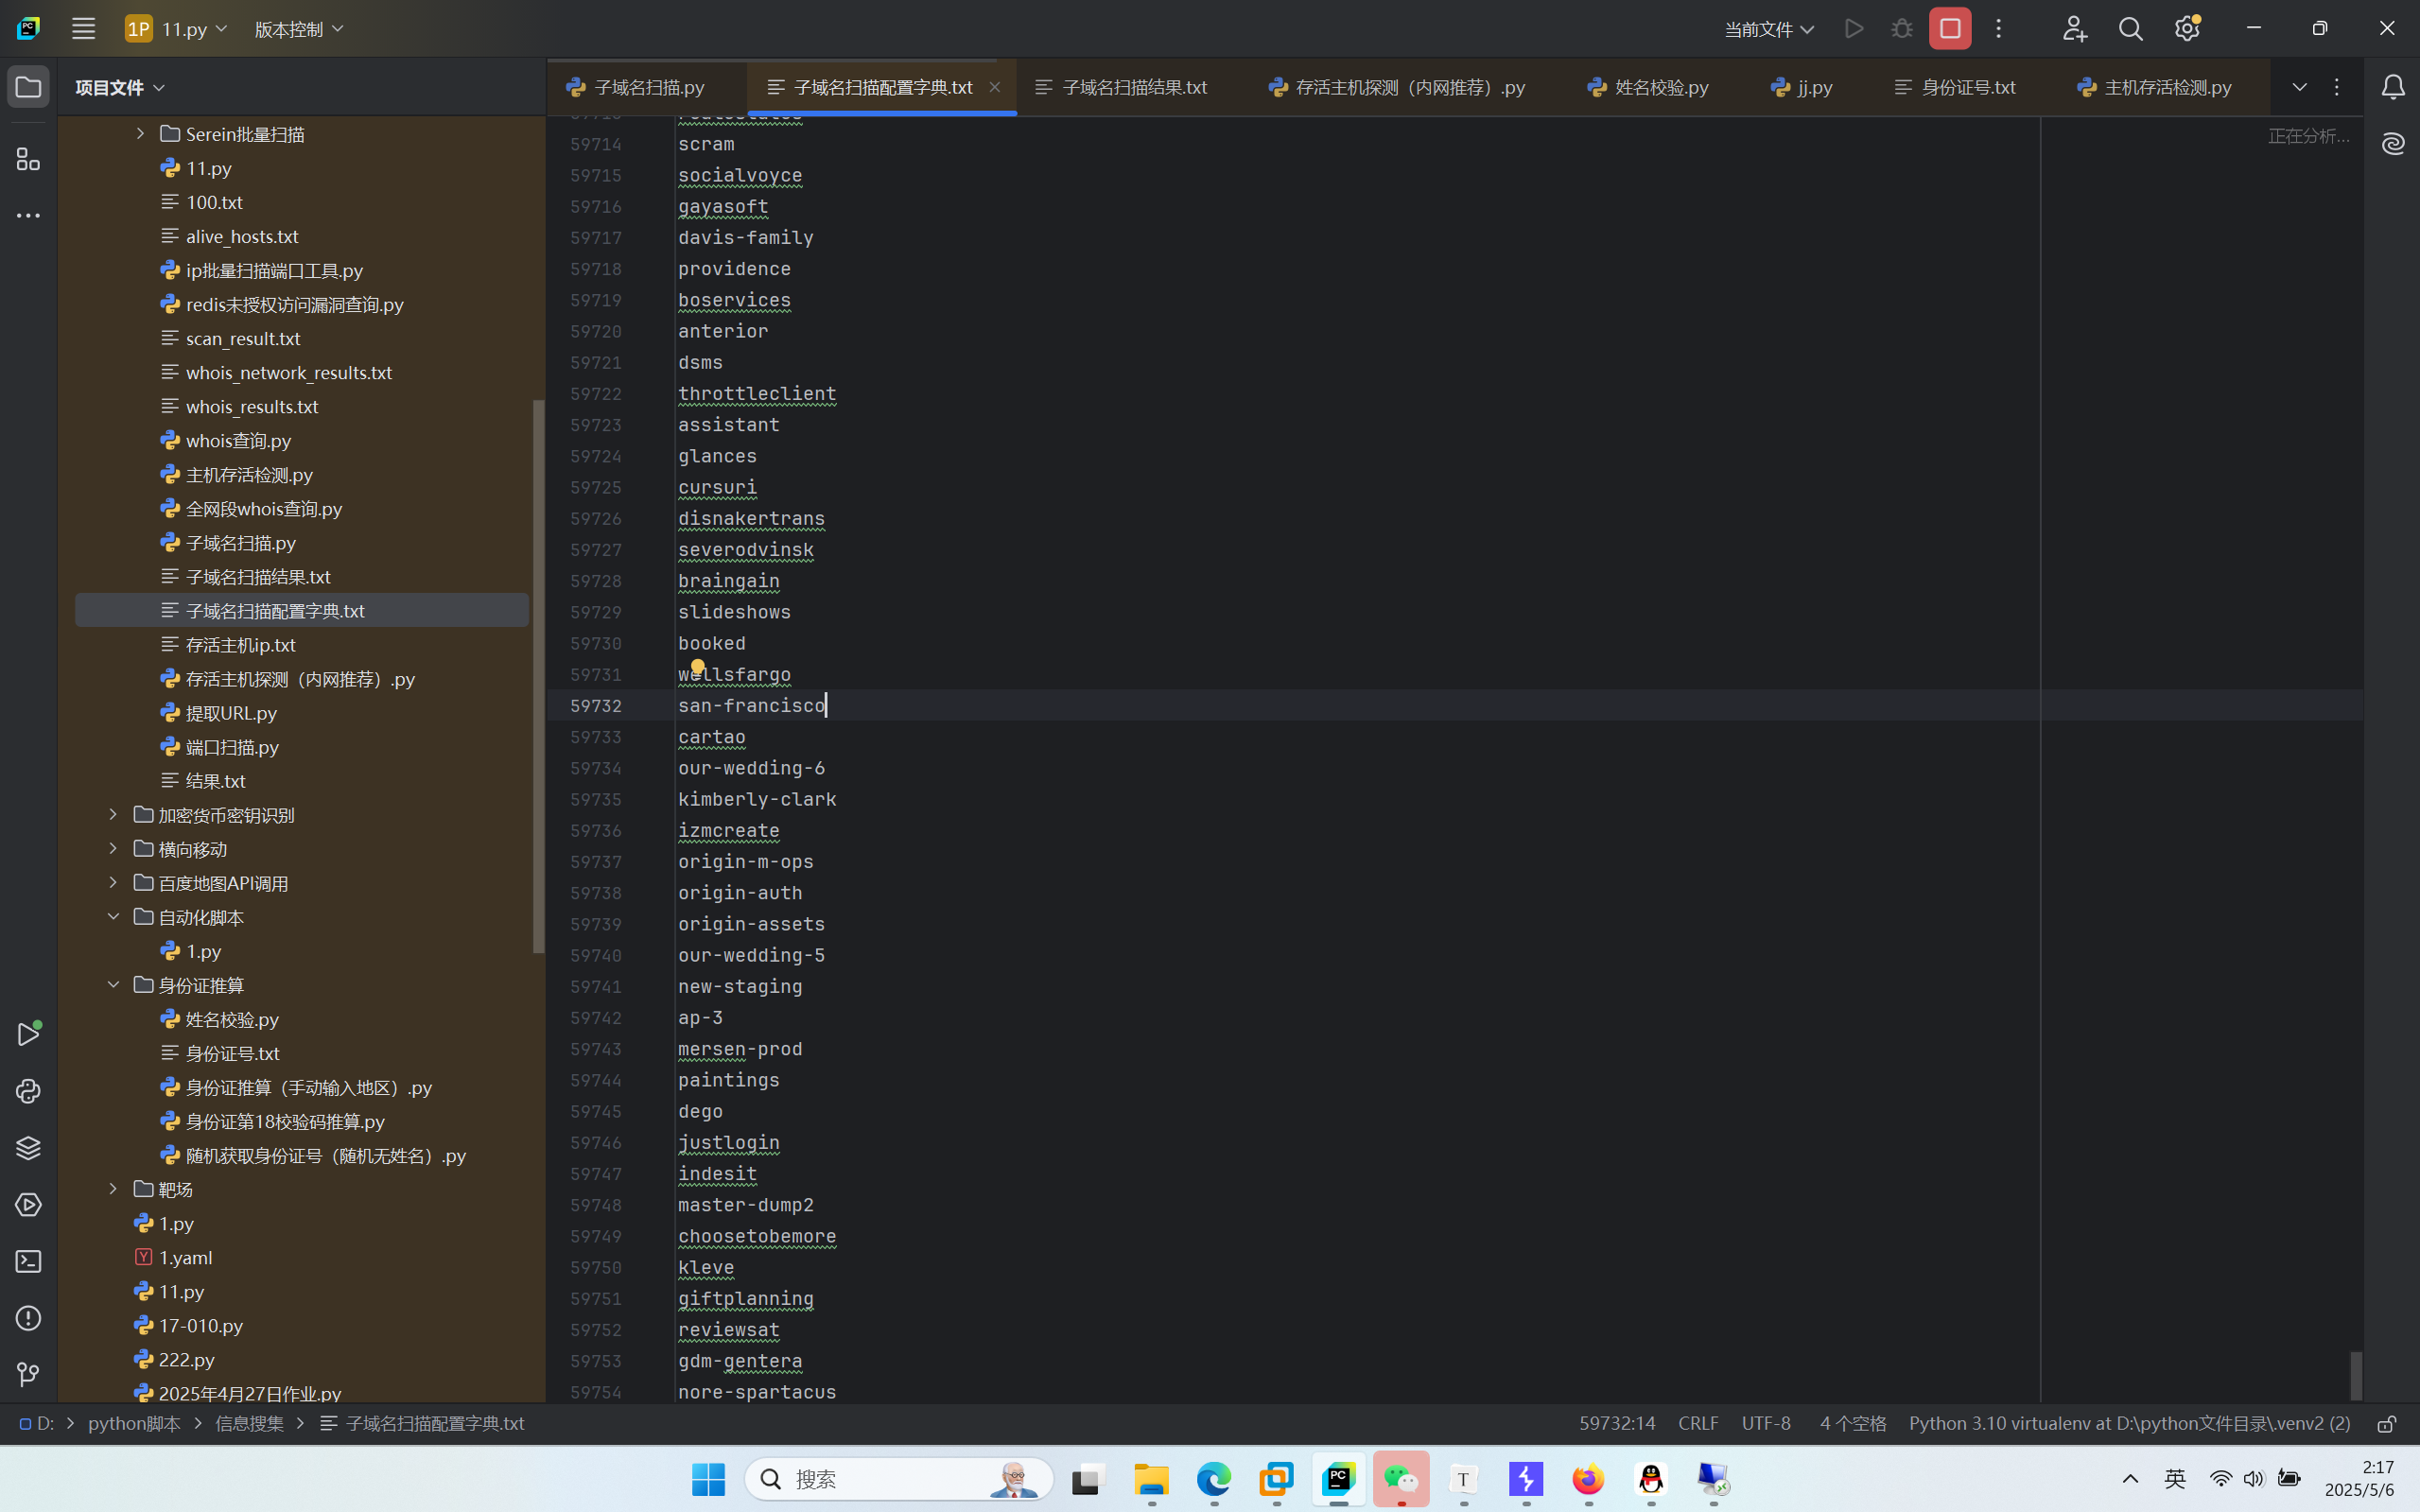
Task: Show the Problems tool window
Action: pos(28,1318)
